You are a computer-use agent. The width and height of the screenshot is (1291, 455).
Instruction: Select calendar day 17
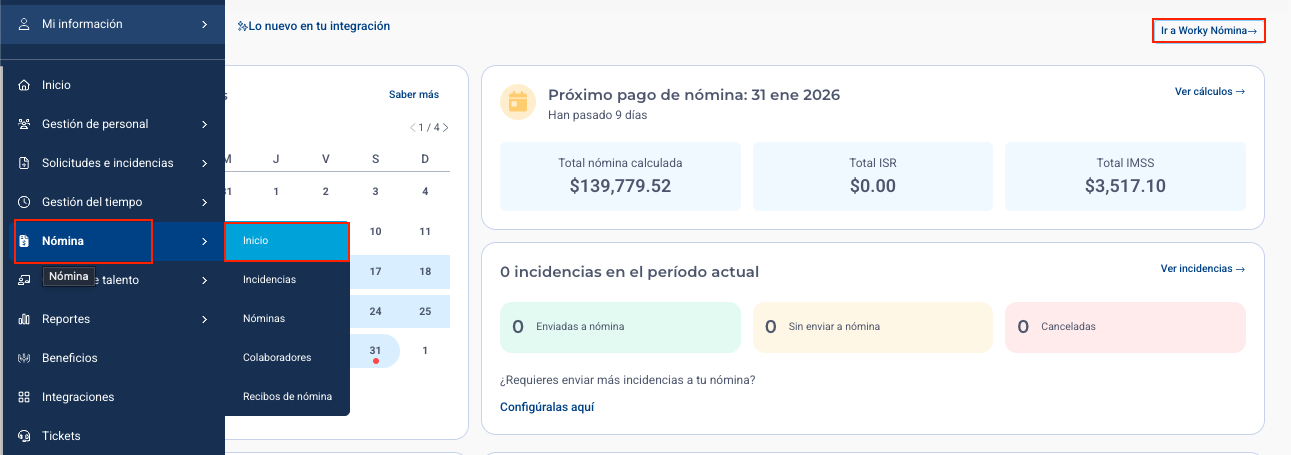(375, 271)
